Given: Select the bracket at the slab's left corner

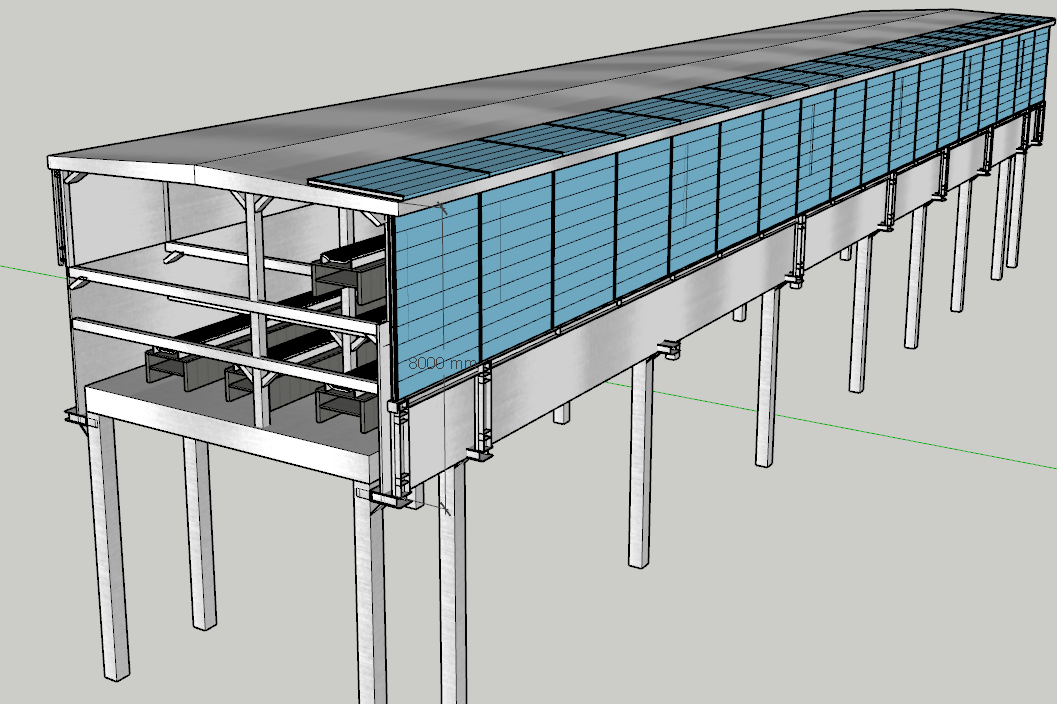Looking at the screenshot, I should coord(78,416).
